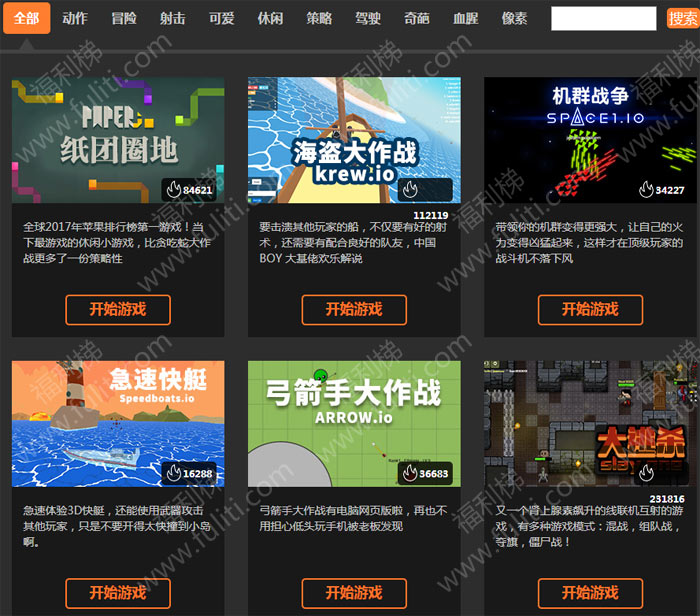Select the 全部 category tab

pos(27,18)
